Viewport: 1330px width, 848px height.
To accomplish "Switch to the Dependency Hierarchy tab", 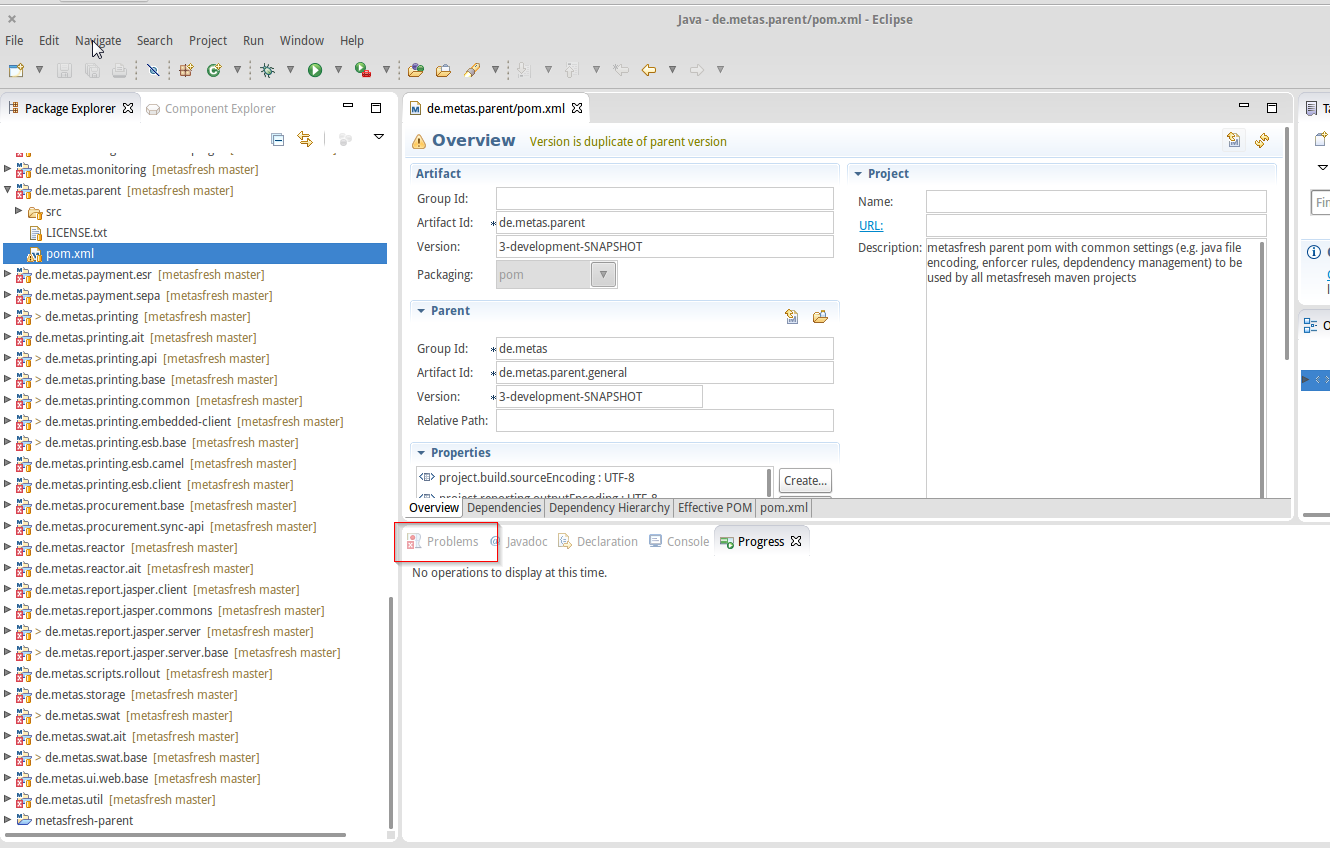I will tap(610, 508).
